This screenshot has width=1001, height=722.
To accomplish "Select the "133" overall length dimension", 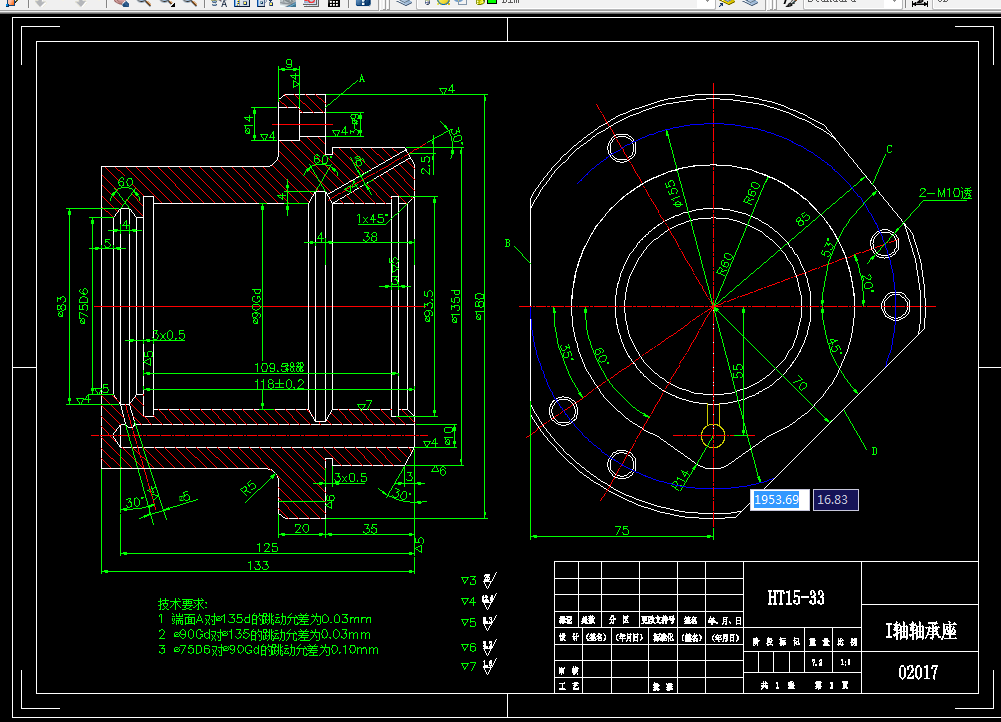I will point(258,564).
